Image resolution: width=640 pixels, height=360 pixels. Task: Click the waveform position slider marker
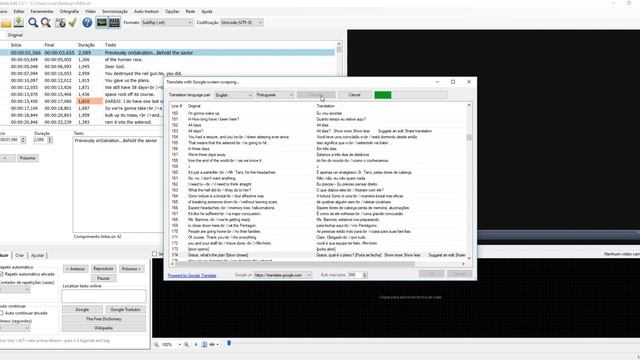pyautogui.click(x=229, y=344)
